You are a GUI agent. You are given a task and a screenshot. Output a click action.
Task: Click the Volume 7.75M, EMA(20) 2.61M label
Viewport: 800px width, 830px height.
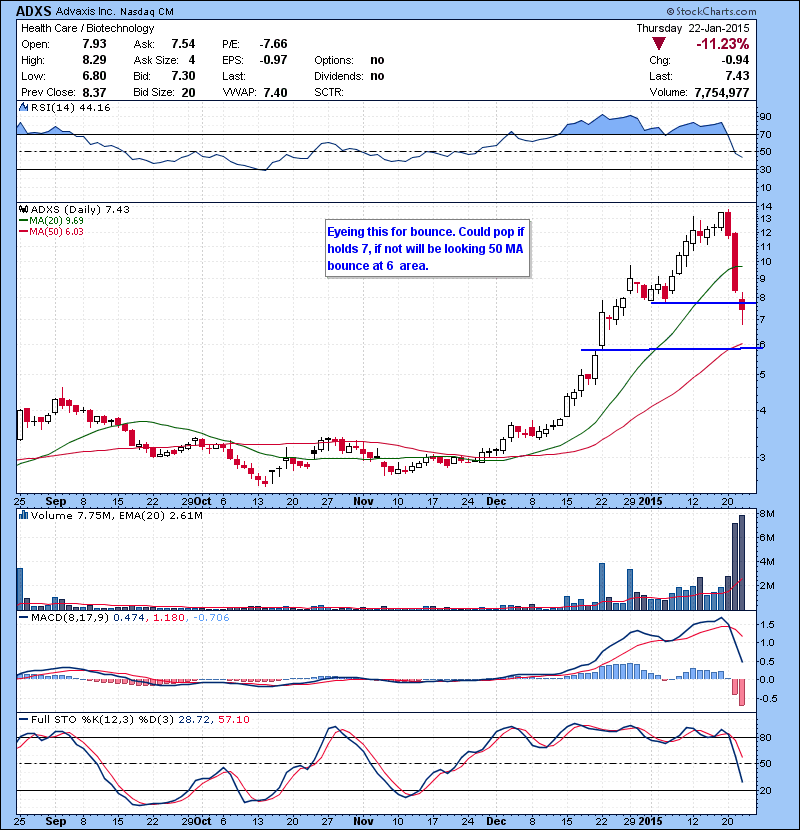pyautogui.click(x=116, y=515)
